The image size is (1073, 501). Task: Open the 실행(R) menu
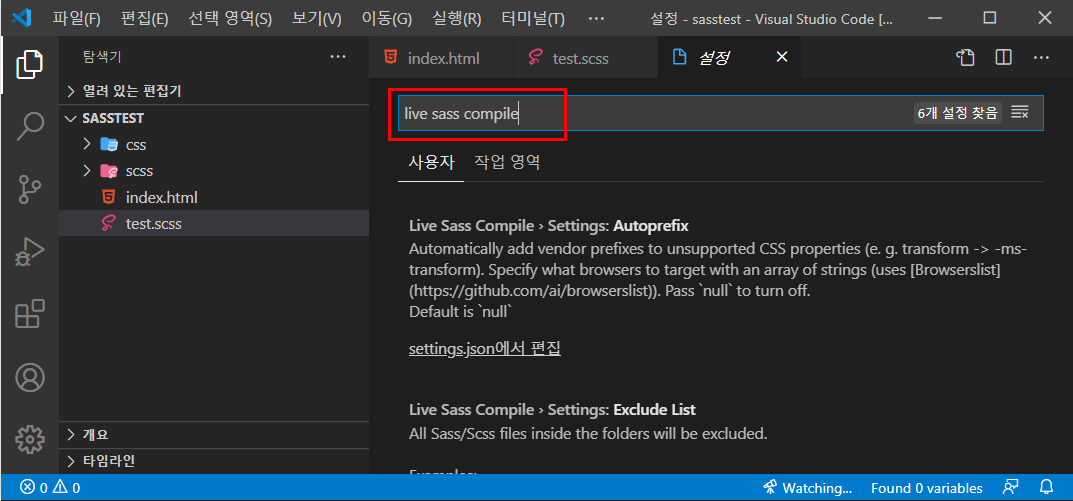coord(457,18)
